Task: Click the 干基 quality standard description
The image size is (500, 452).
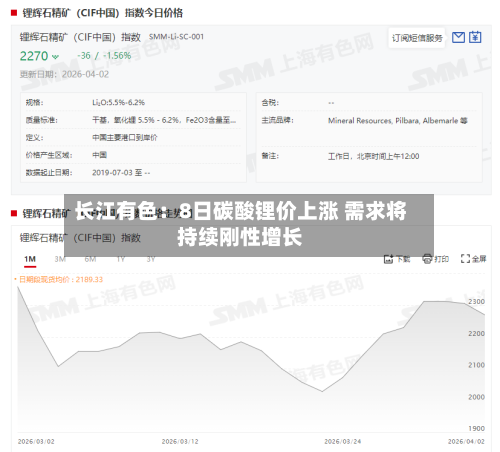Action: [164, 120]
